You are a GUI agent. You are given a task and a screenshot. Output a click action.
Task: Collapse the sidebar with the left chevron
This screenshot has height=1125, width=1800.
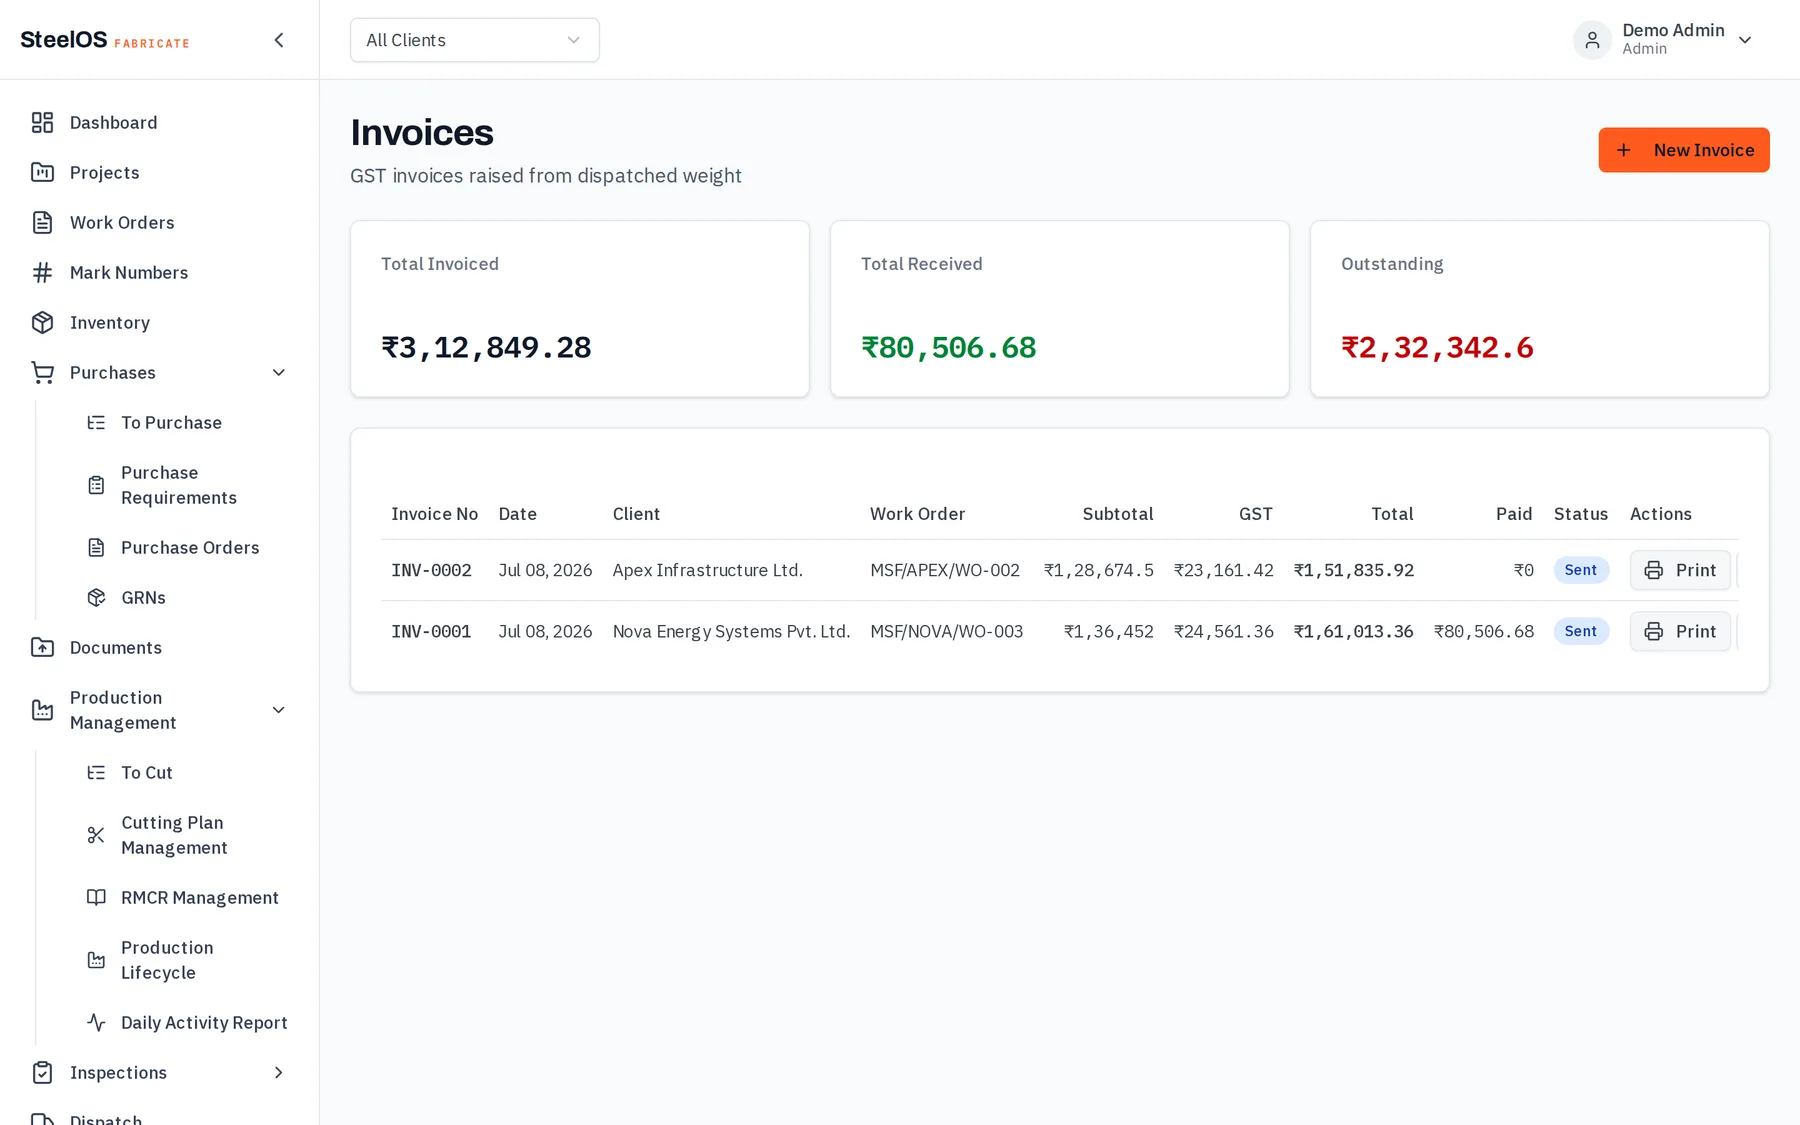tap(279, 40)
